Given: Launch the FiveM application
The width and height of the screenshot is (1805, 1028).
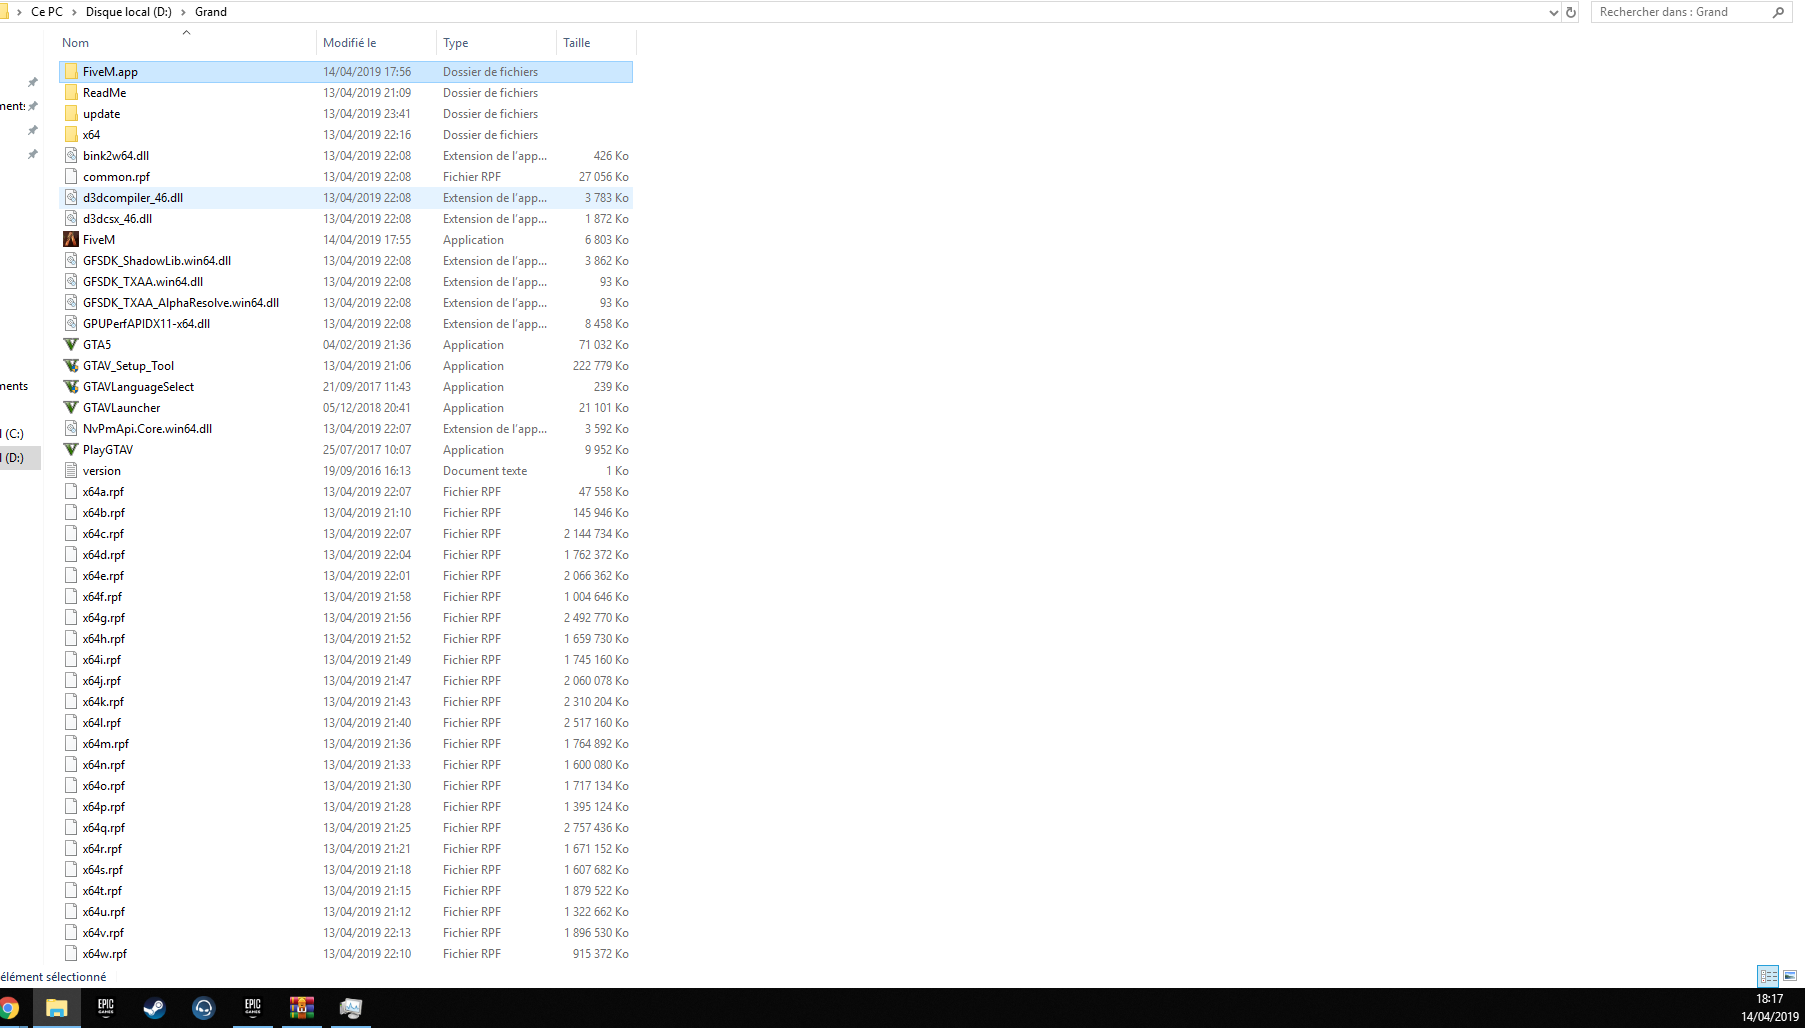Looking at the screenshot, I should click(98, 239).
